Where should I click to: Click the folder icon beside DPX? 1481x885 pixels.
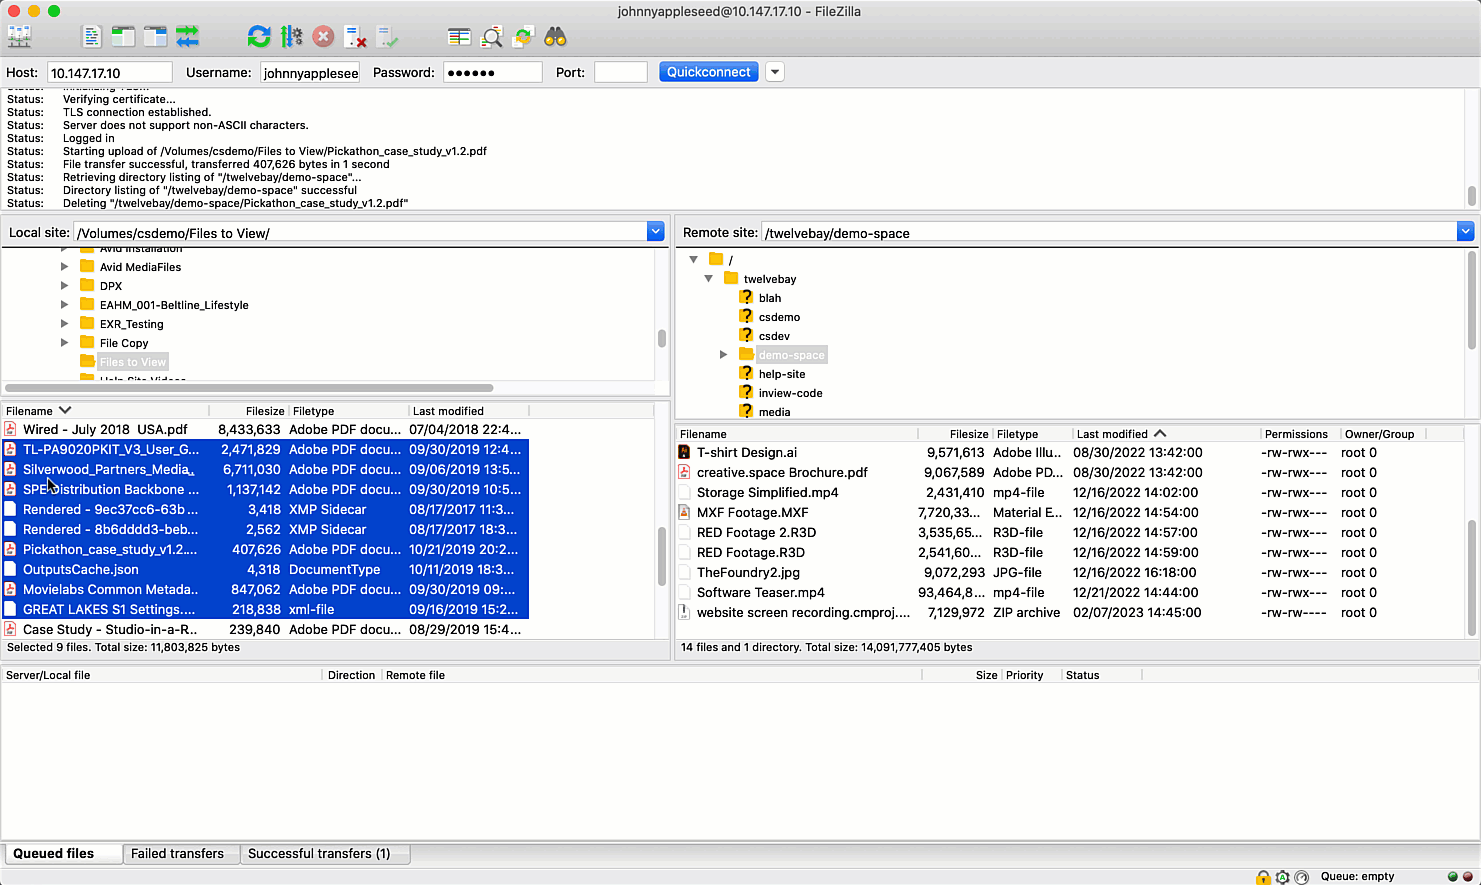point(87,285)
